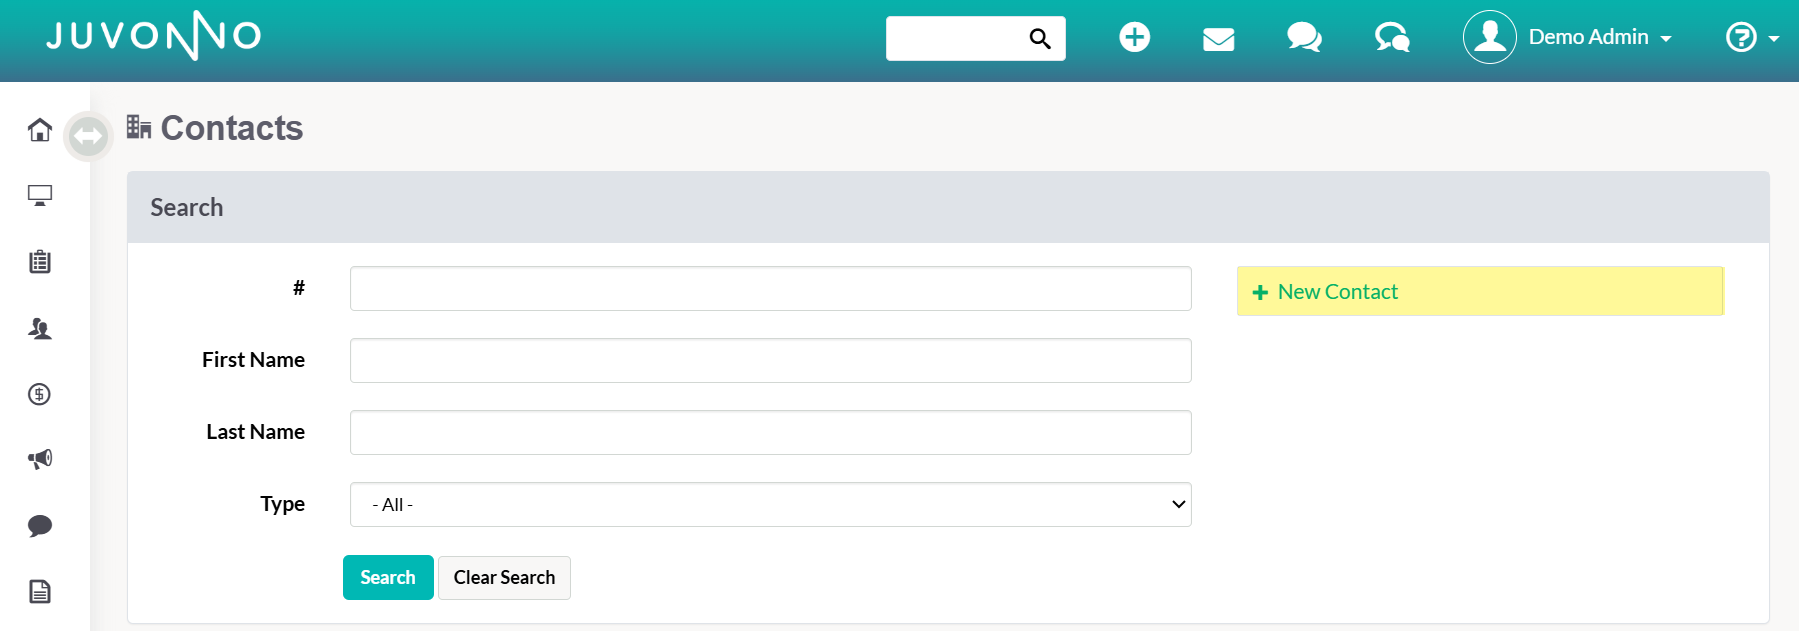Screen dimensions: 1799x631
Task: Open the double chat bubbles icon
Action: 1304,38
